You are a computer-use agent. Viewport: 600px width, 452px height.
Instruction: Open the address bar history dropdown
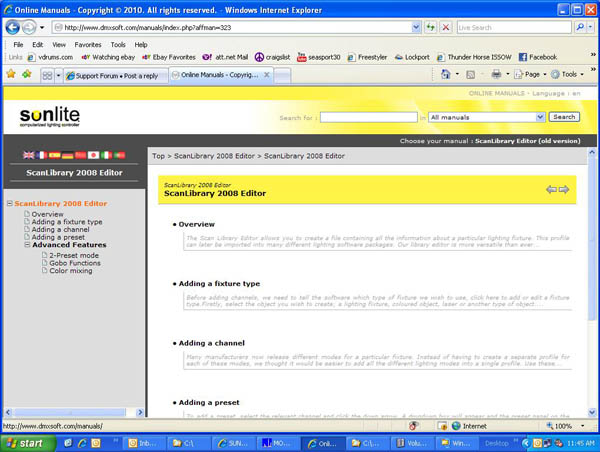click(416, 28)
